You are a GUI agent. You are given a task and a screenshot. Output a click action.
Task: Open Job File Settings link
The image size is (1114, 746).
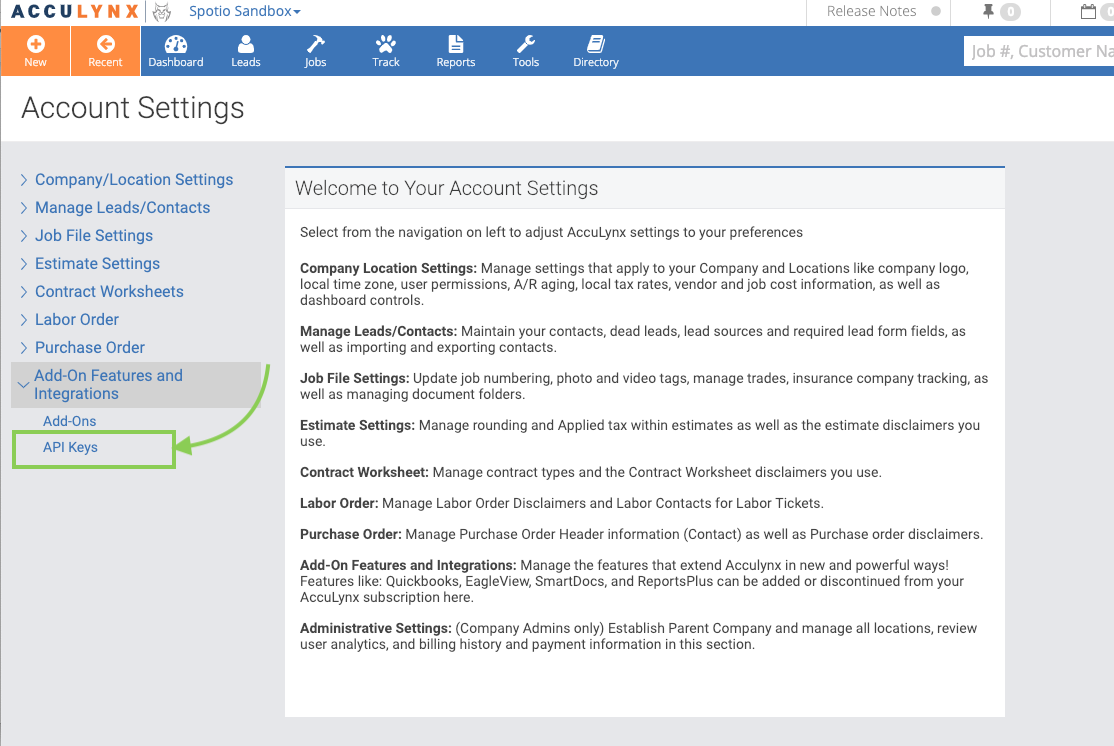coord(94,236)
